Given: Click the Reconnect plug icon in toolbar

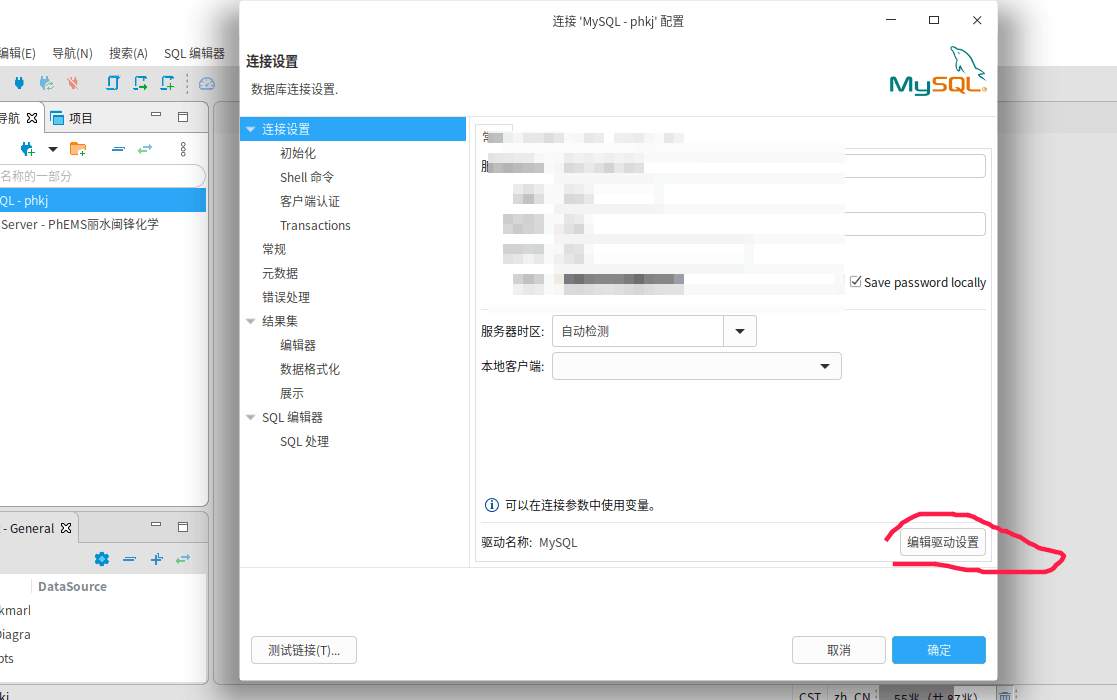Looking at the screenshot, I should tap(46, 83).
